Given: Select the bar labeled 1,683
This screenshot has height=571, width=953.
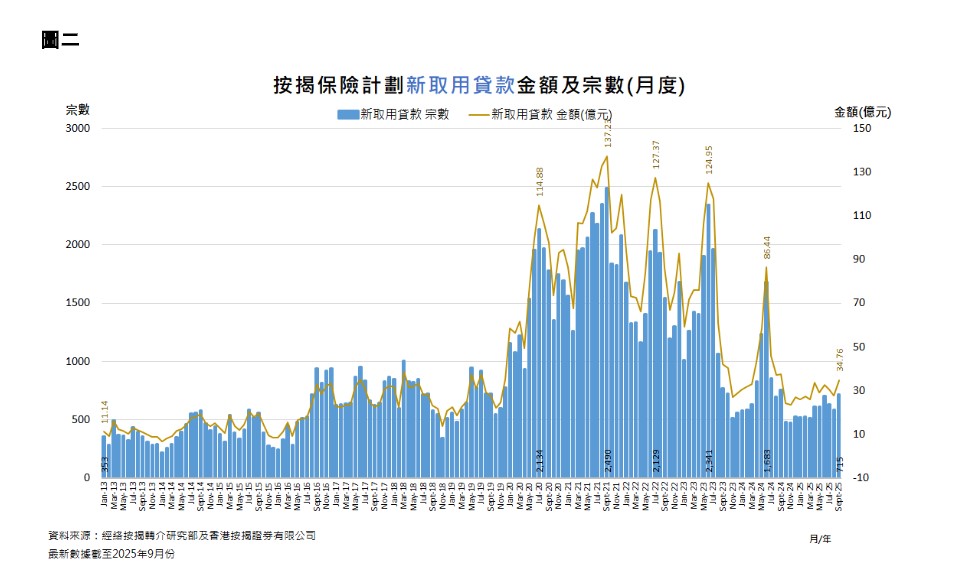Looking at the screenshot, I should [x=767, y=380].
